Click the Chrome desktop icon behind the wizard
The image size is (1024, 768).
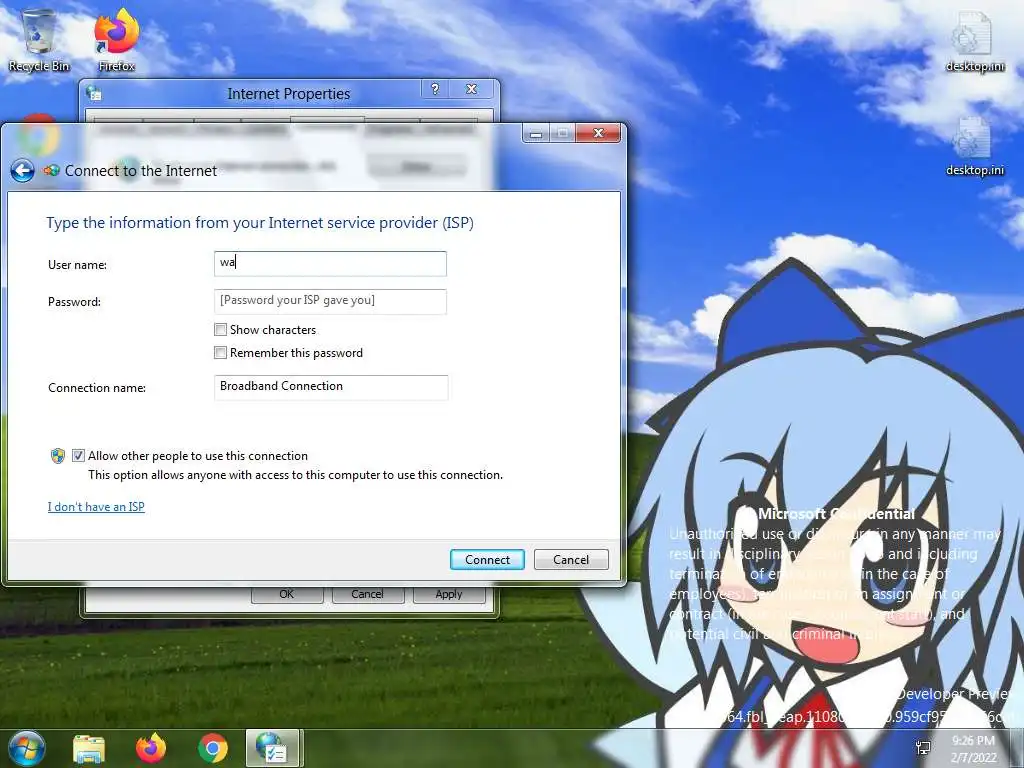[39, 135]
